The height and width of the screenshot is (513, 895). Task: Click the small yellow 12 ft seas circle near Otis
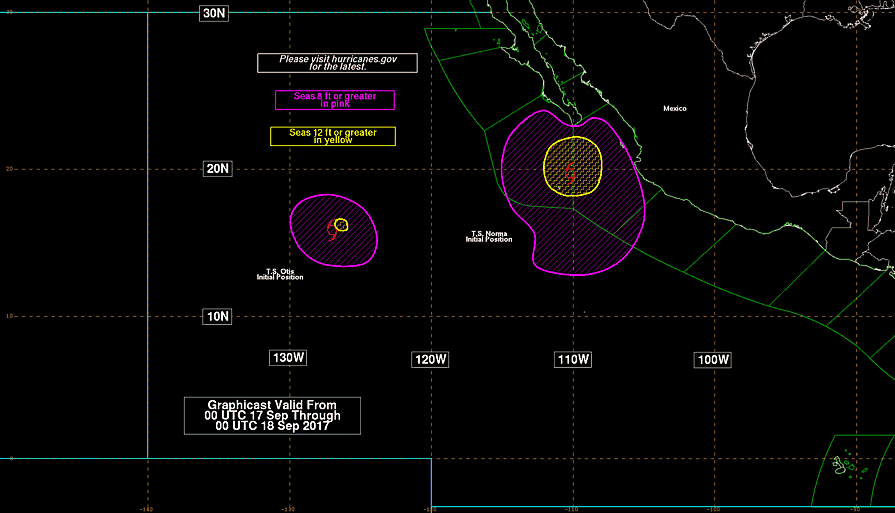tap(341, 225)
